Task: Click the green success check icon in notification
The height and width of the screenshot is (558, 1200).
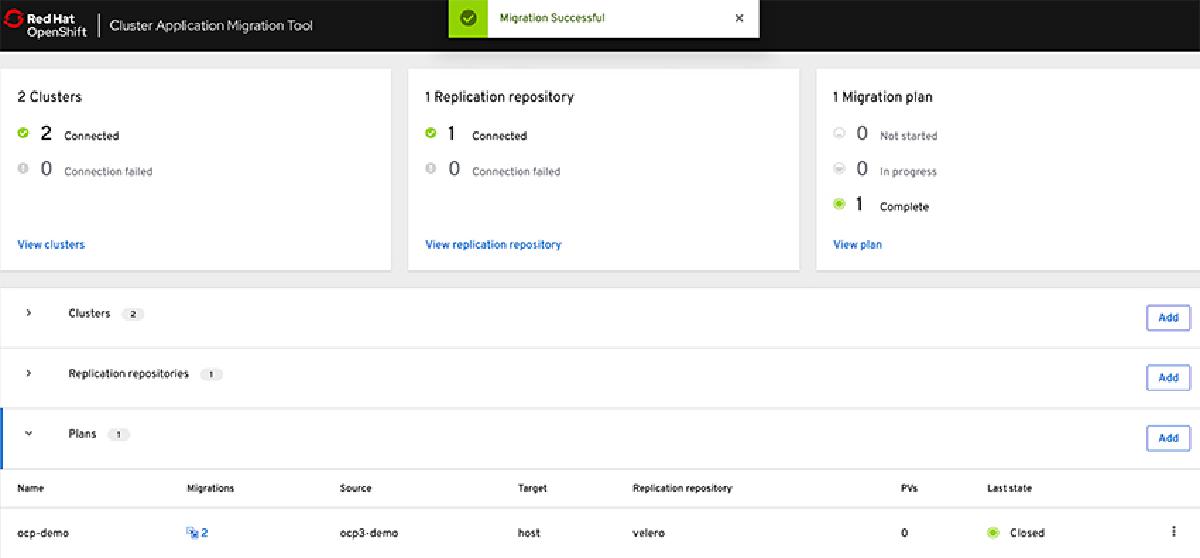Action: pos(468,18)
